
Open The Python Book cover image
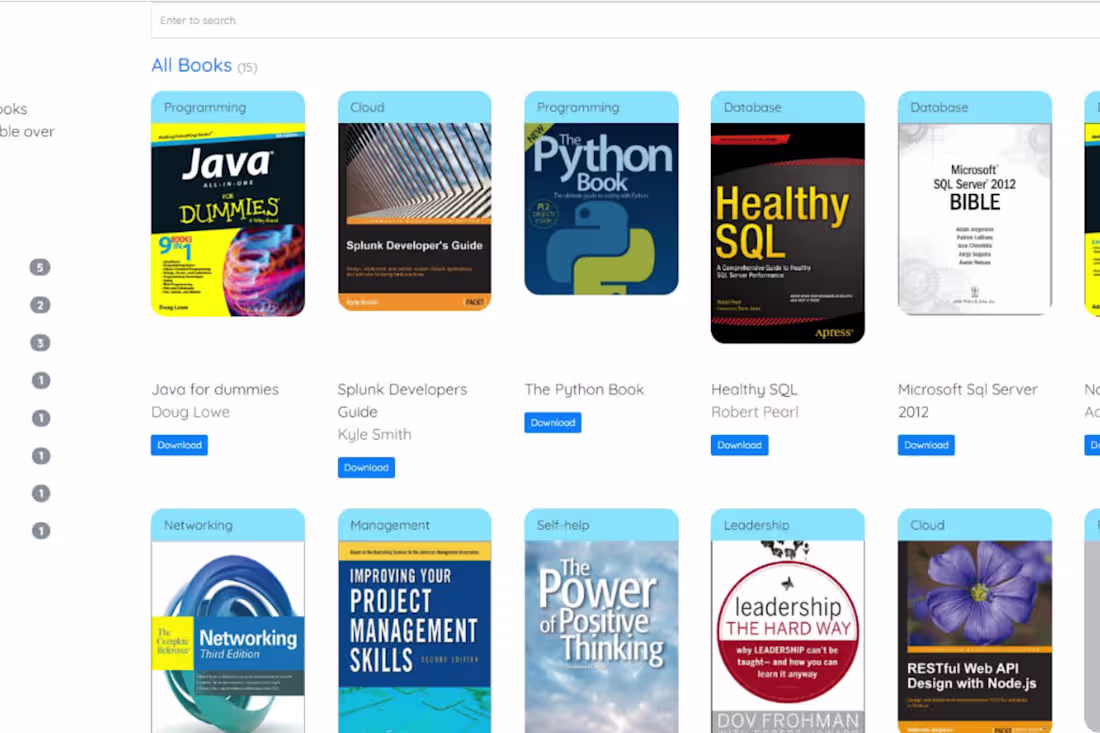(601, 209)
